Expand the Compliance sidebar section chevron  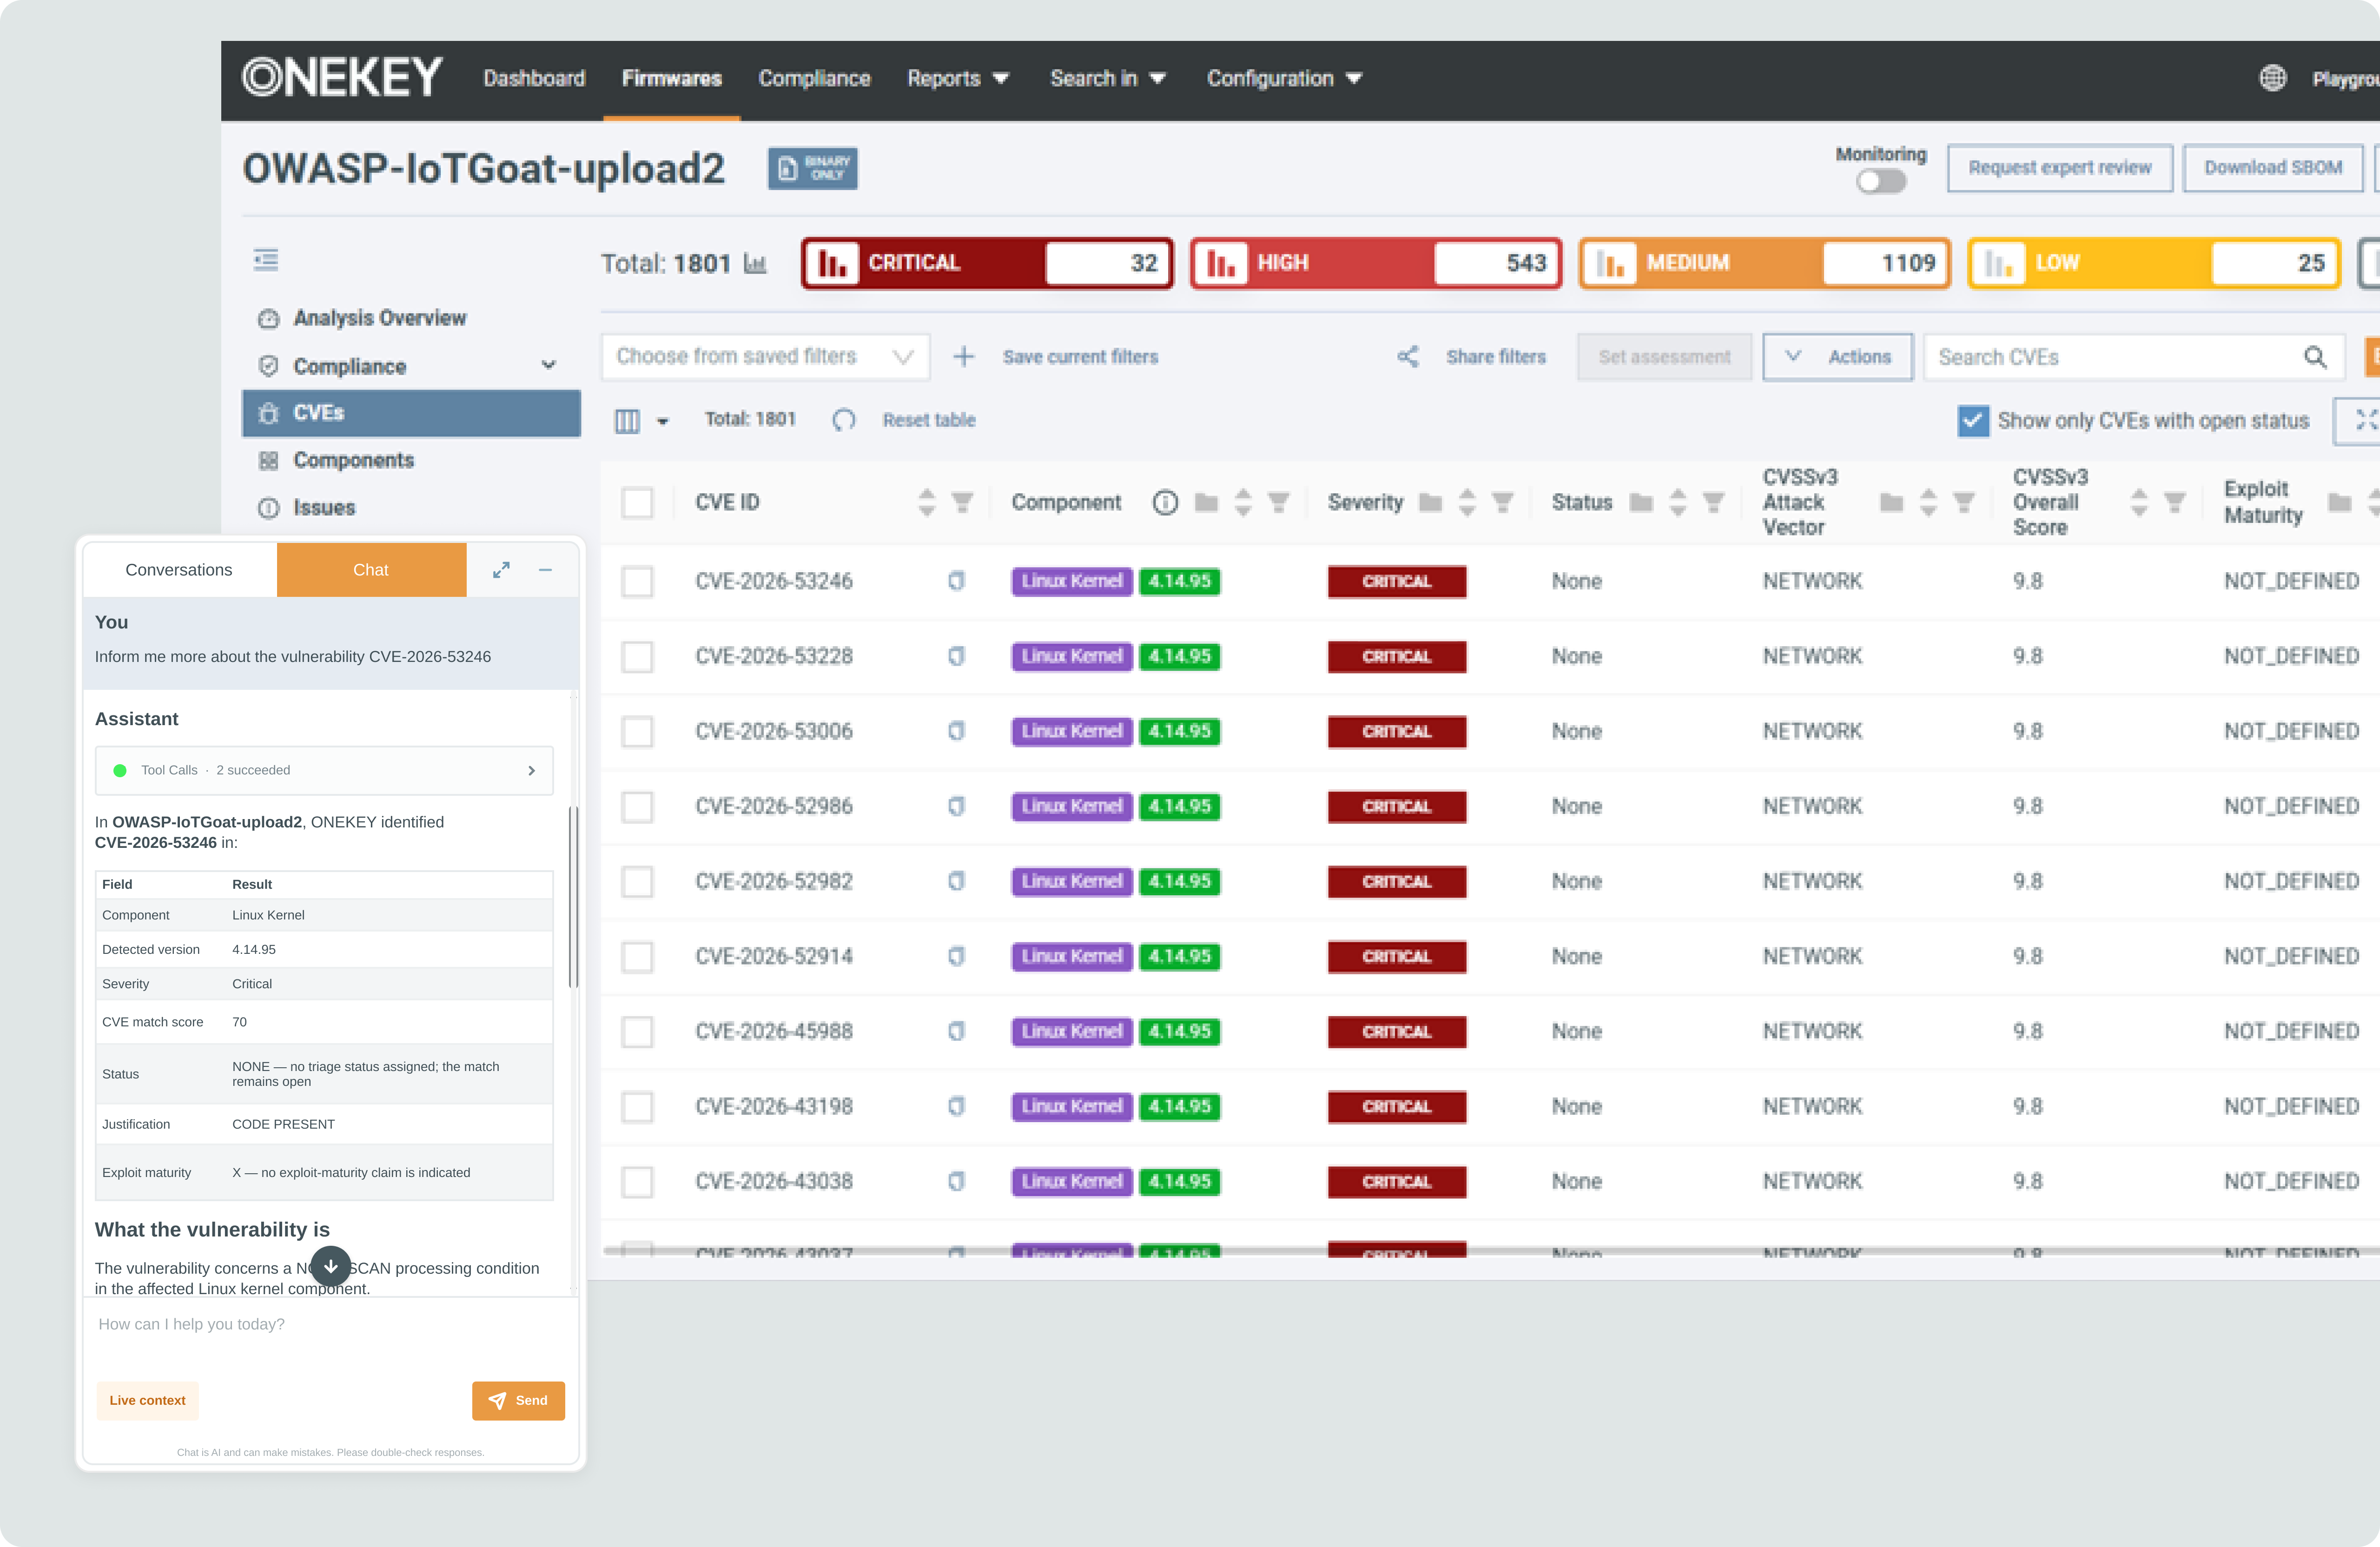(548, 365)
